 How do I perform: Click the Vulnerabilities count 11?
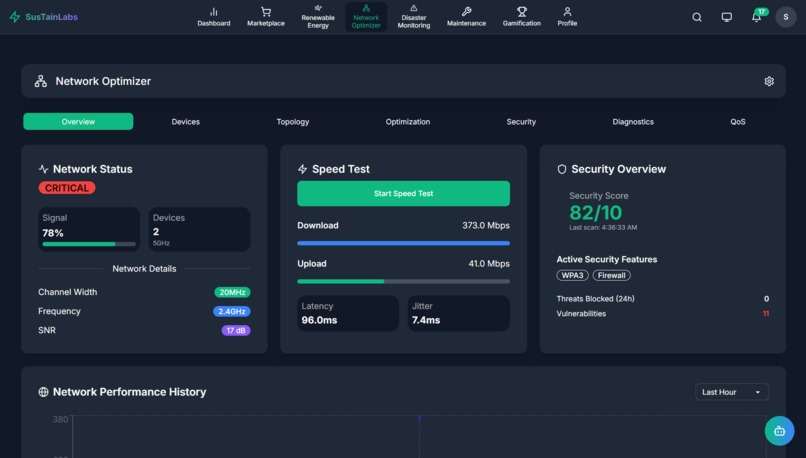(766, 314)
